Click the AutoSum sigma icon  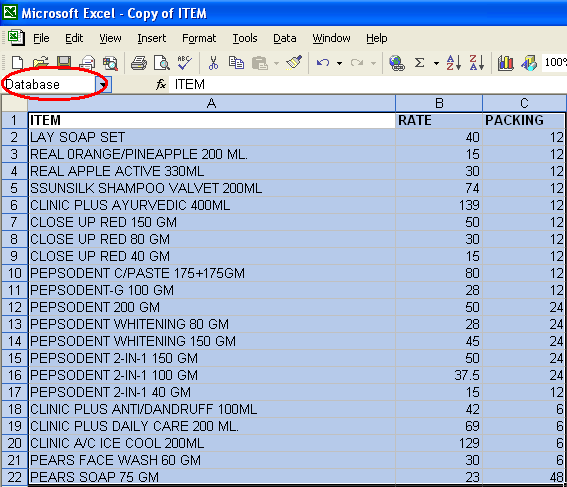pos(419,63)
